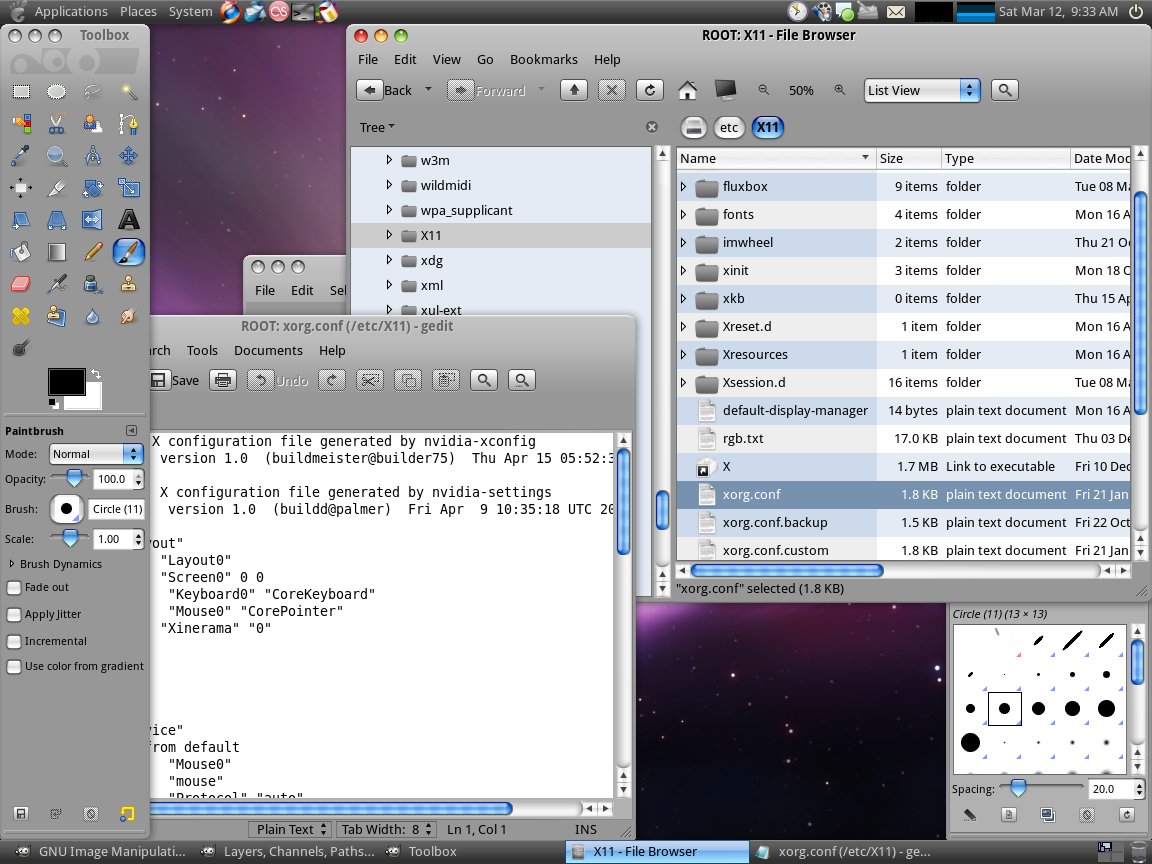Click the Reload button in File Browser
Viewport: 1152px width, 864px height.
click(649, 90)
